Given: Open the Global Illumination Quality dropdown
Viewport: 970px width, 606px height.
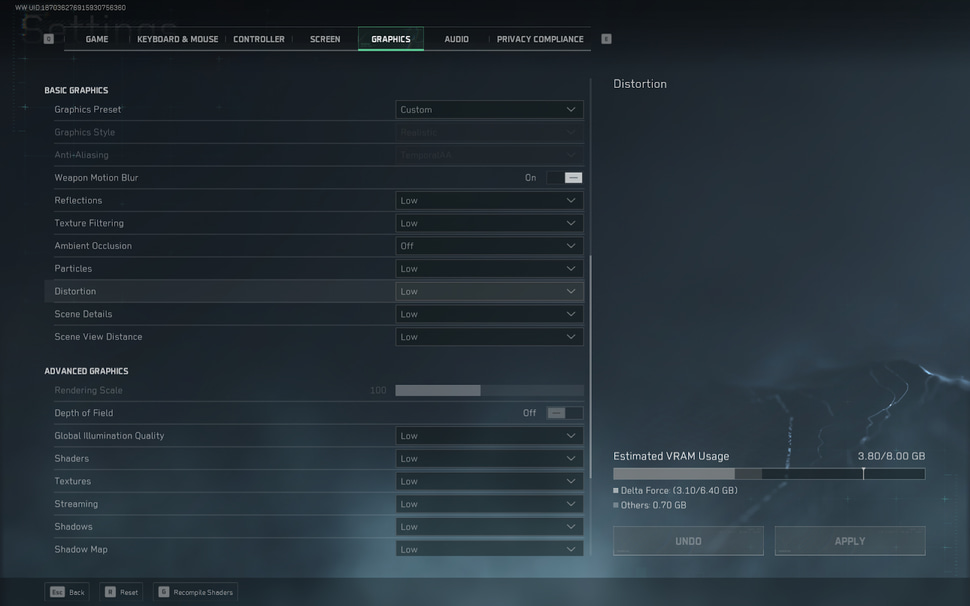Looking at the screenshot, I should click(x=489, y=436).
